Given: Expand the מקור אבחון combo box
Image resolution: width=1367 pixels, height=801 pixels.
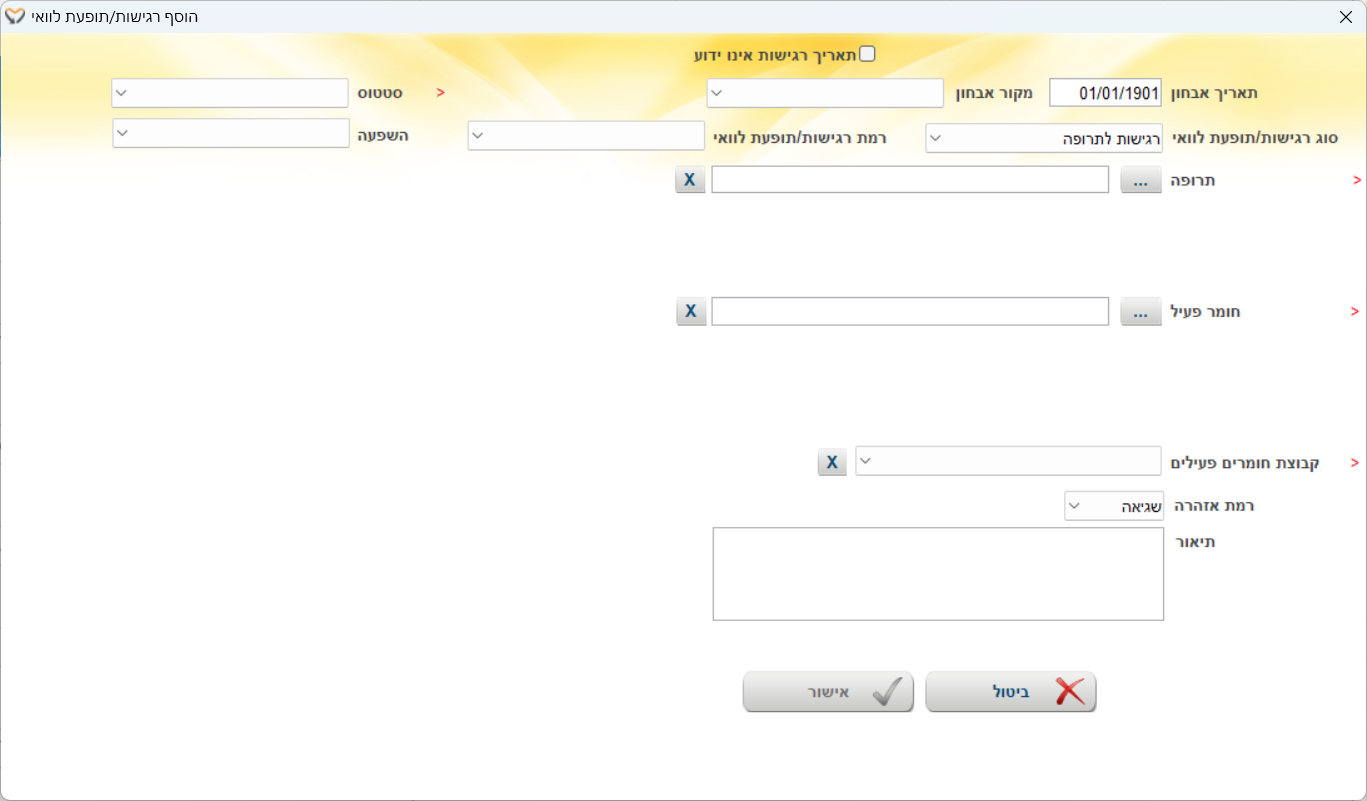Looking at the screenshot, I should point(825,93).
